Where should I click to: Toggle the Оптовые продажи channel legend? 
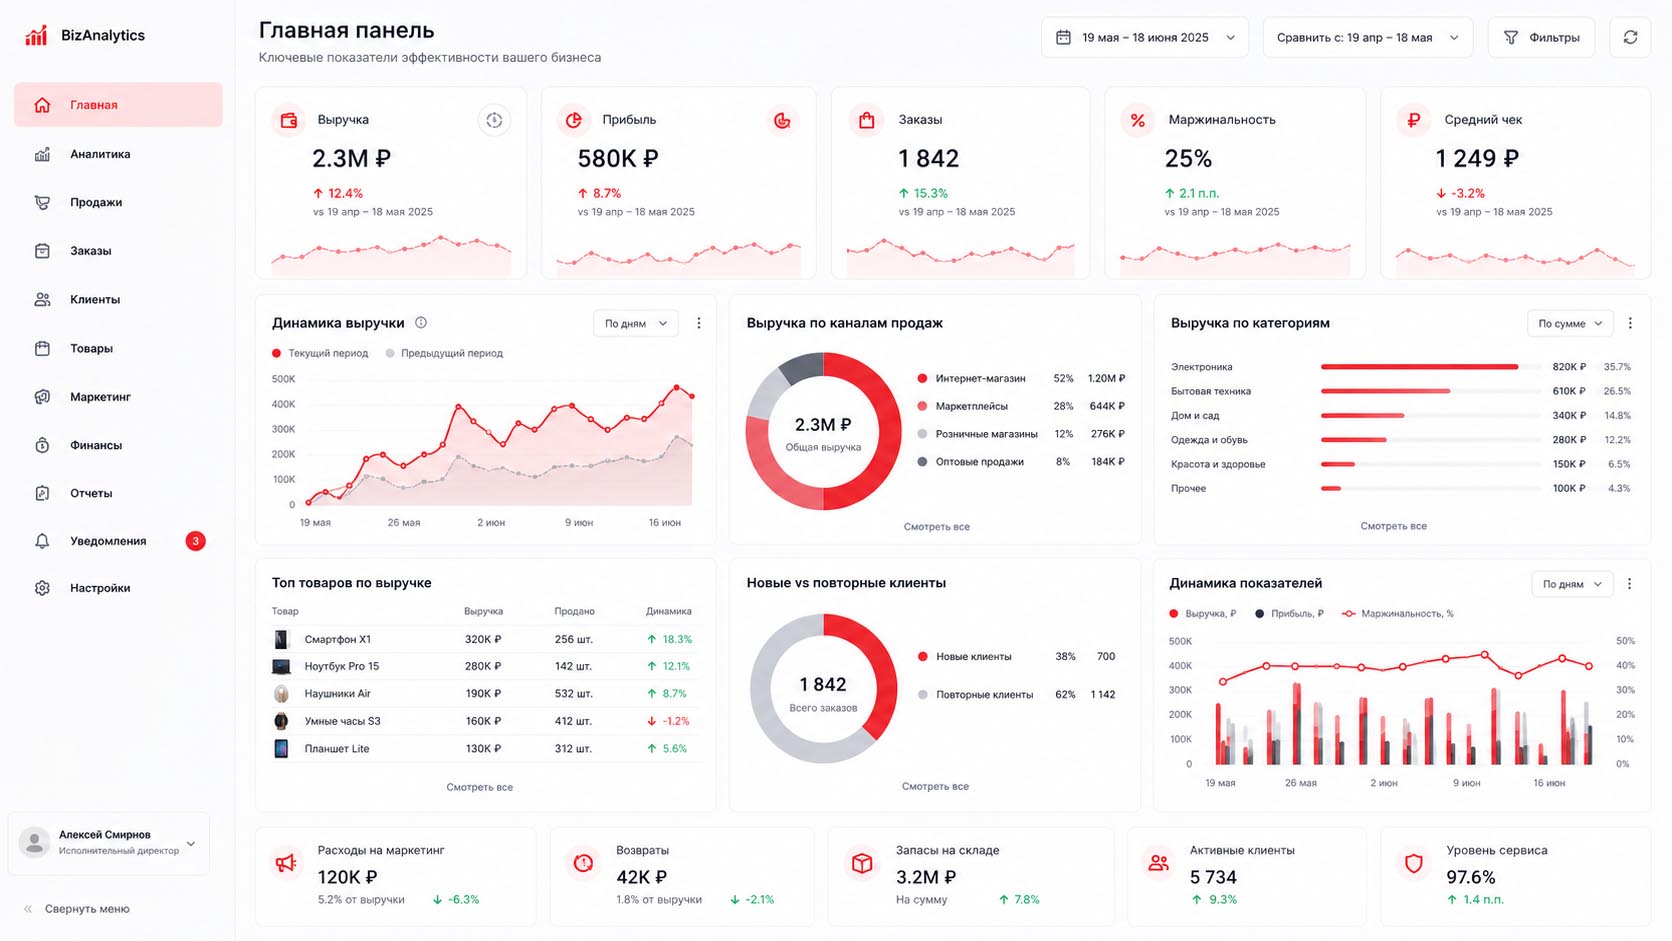coord(970,462)
